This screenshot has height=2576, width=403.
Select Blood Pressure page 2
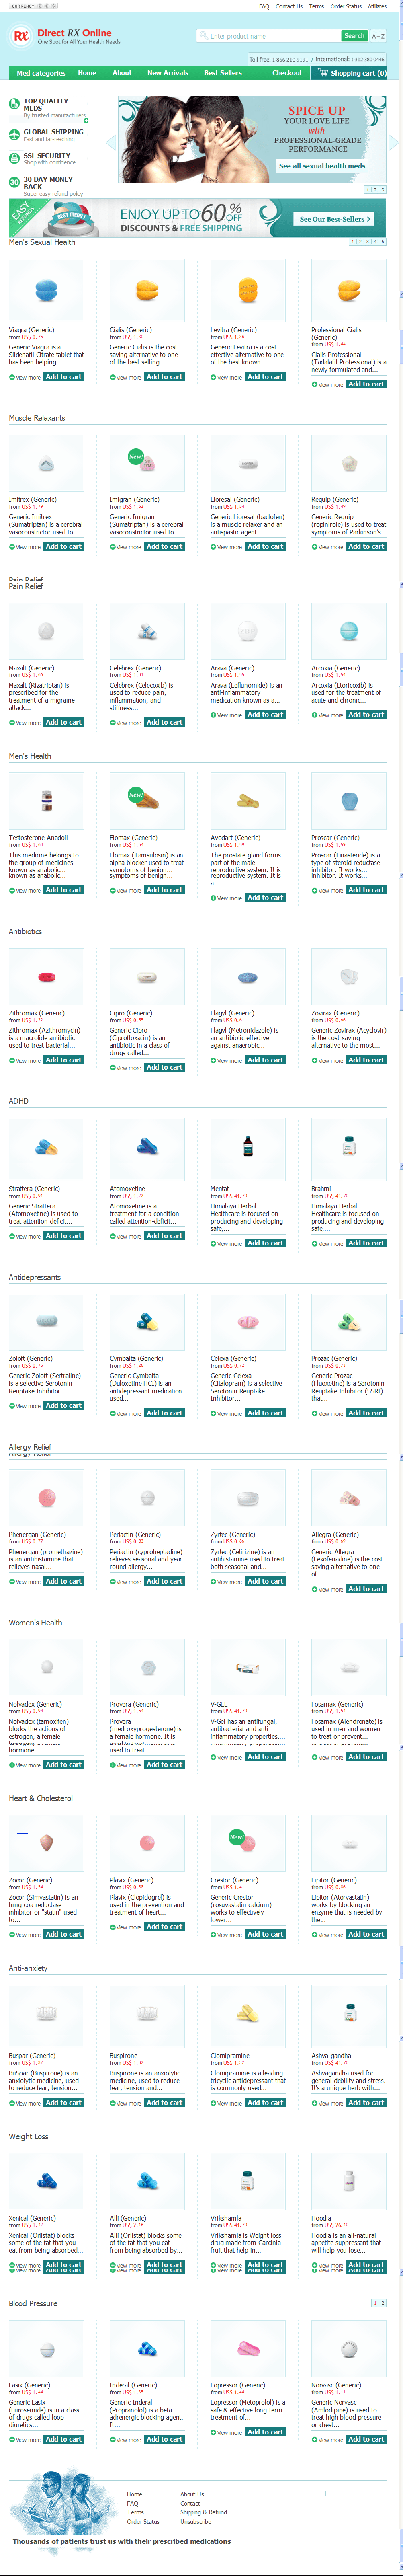[382, 2303]
